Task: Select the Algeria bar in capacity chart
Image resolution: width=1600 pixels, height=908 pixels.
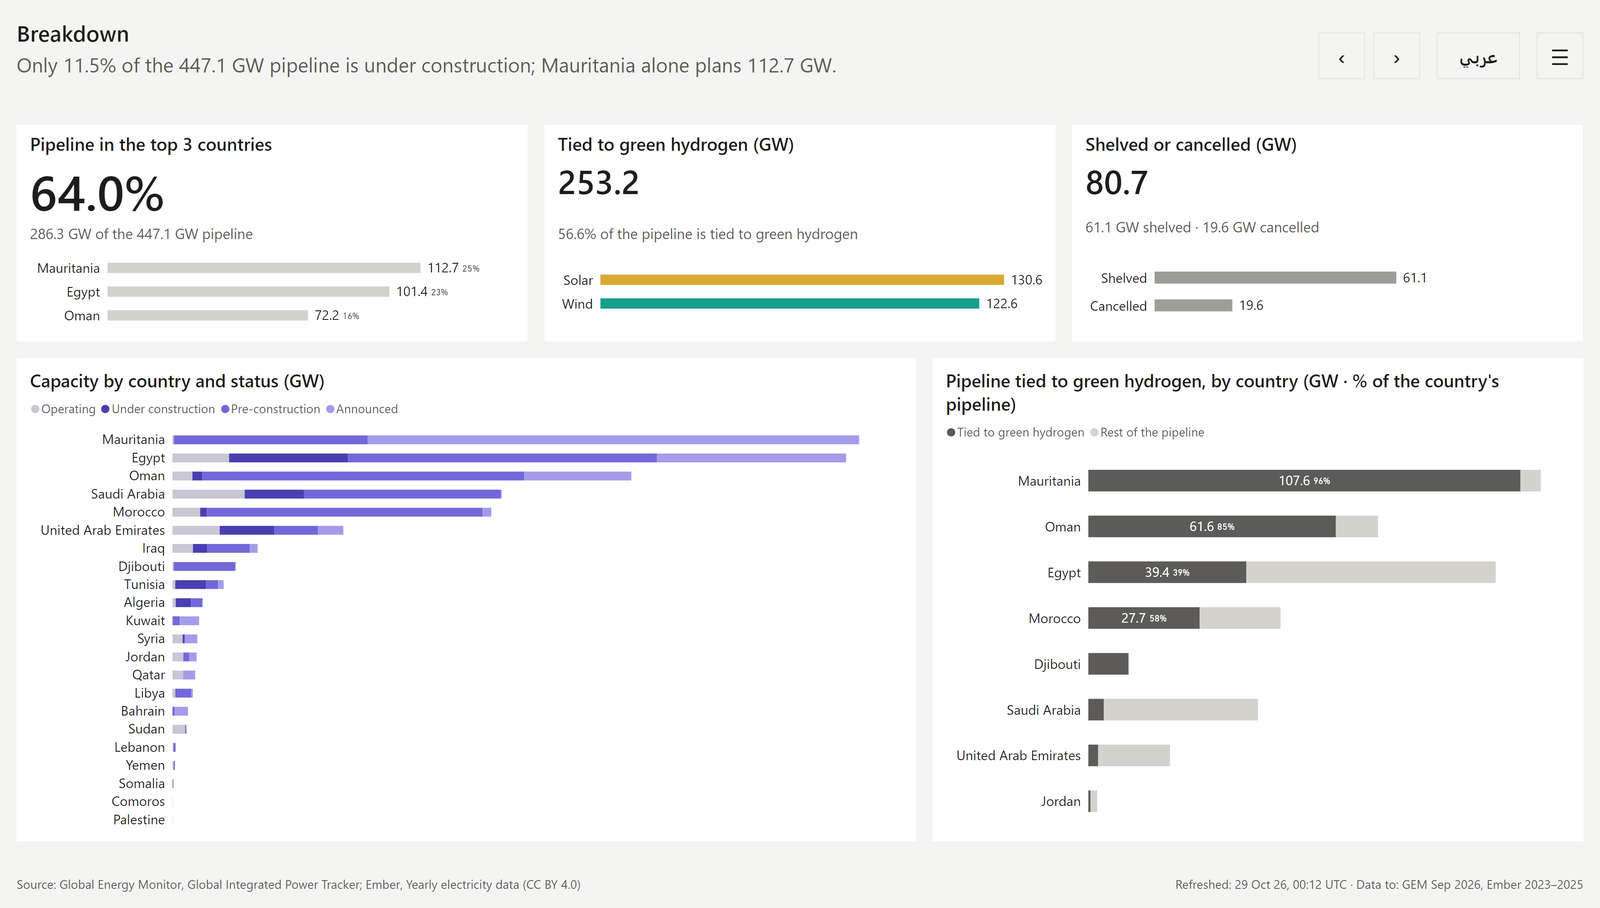Action: 188,602
